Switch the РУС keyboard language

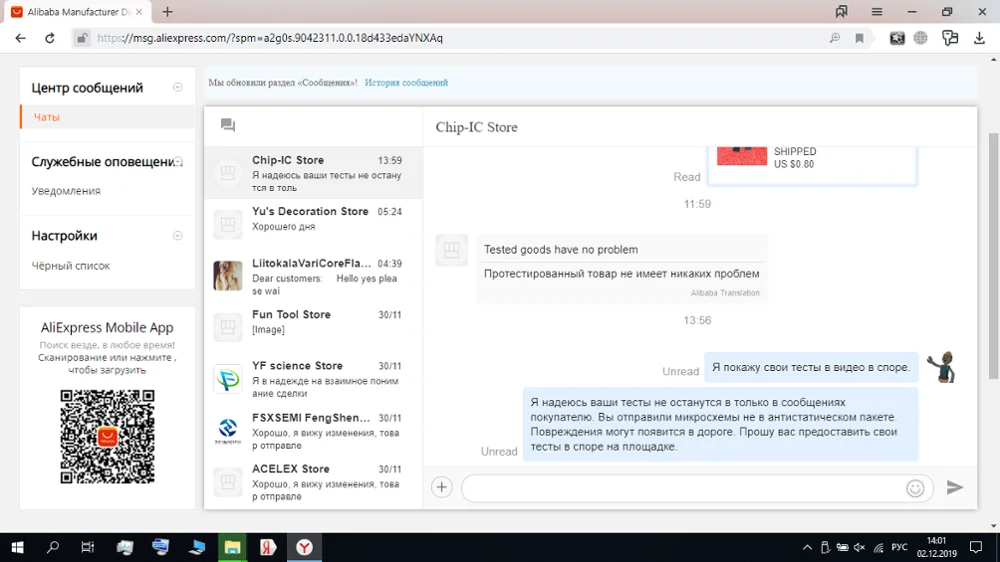pyautogui.click(x=899, y=547)
